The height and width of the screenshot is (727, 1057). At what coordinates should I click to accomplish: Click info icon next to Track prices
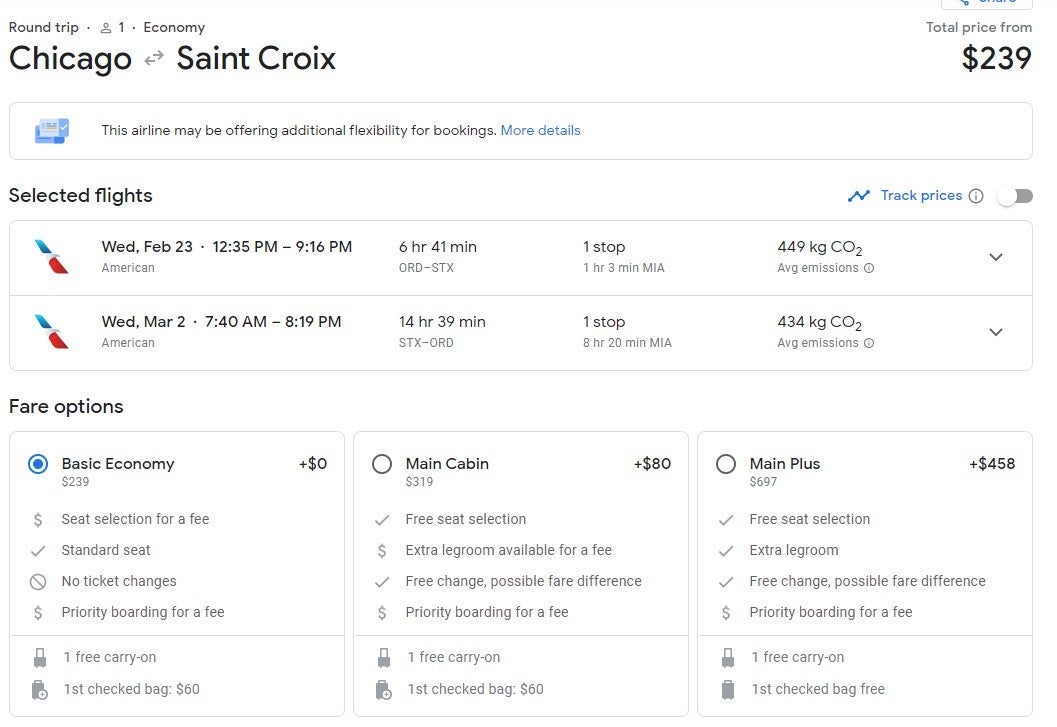coord(976,196)
